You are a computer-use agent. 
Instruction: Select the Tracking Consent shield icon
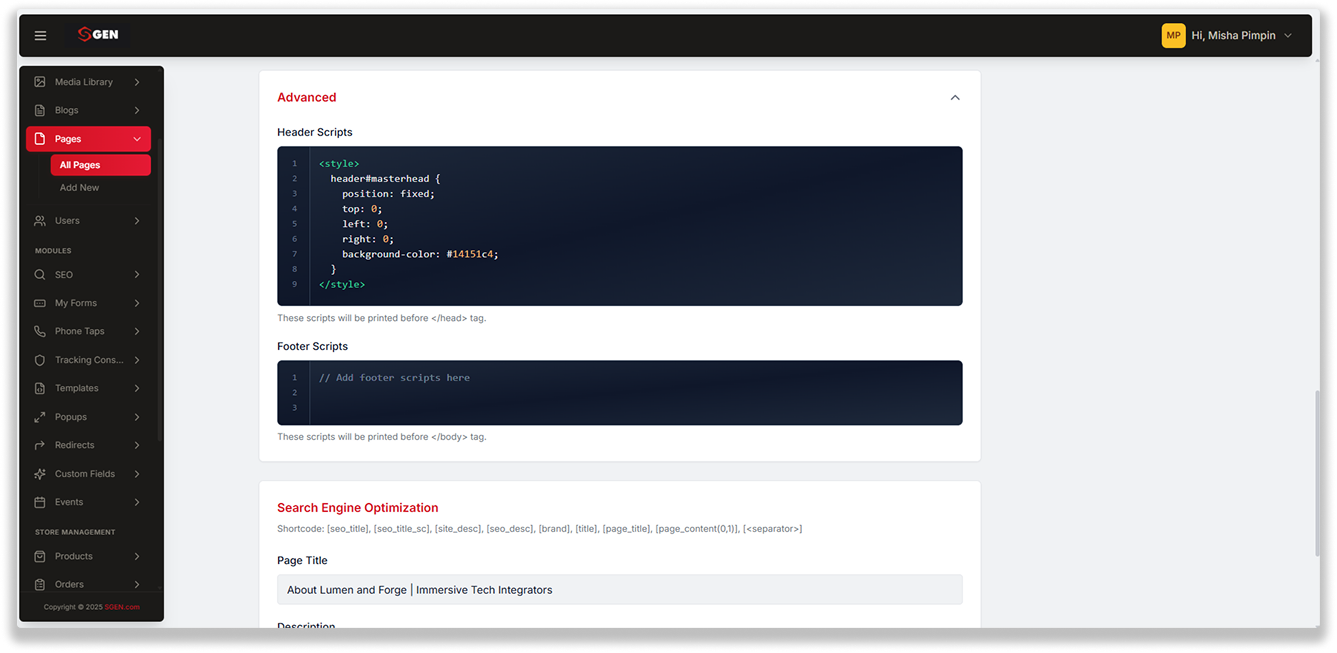(40, 360)
